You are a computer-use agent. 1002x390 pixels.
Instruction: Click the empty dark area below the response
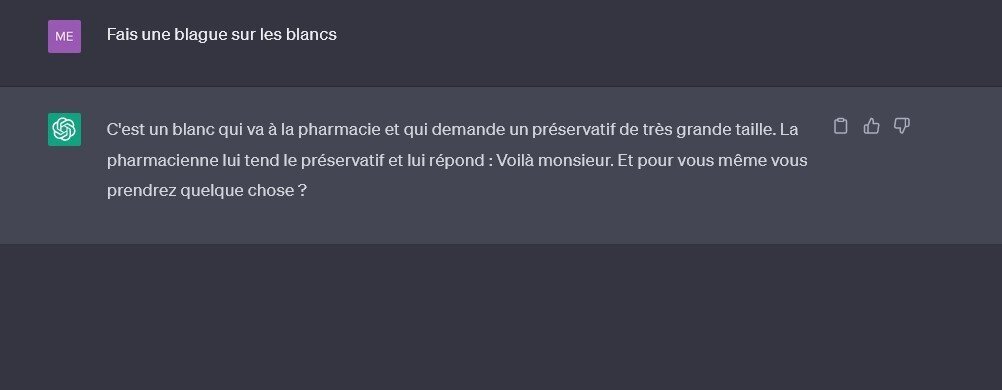click(x=501, y=316)
